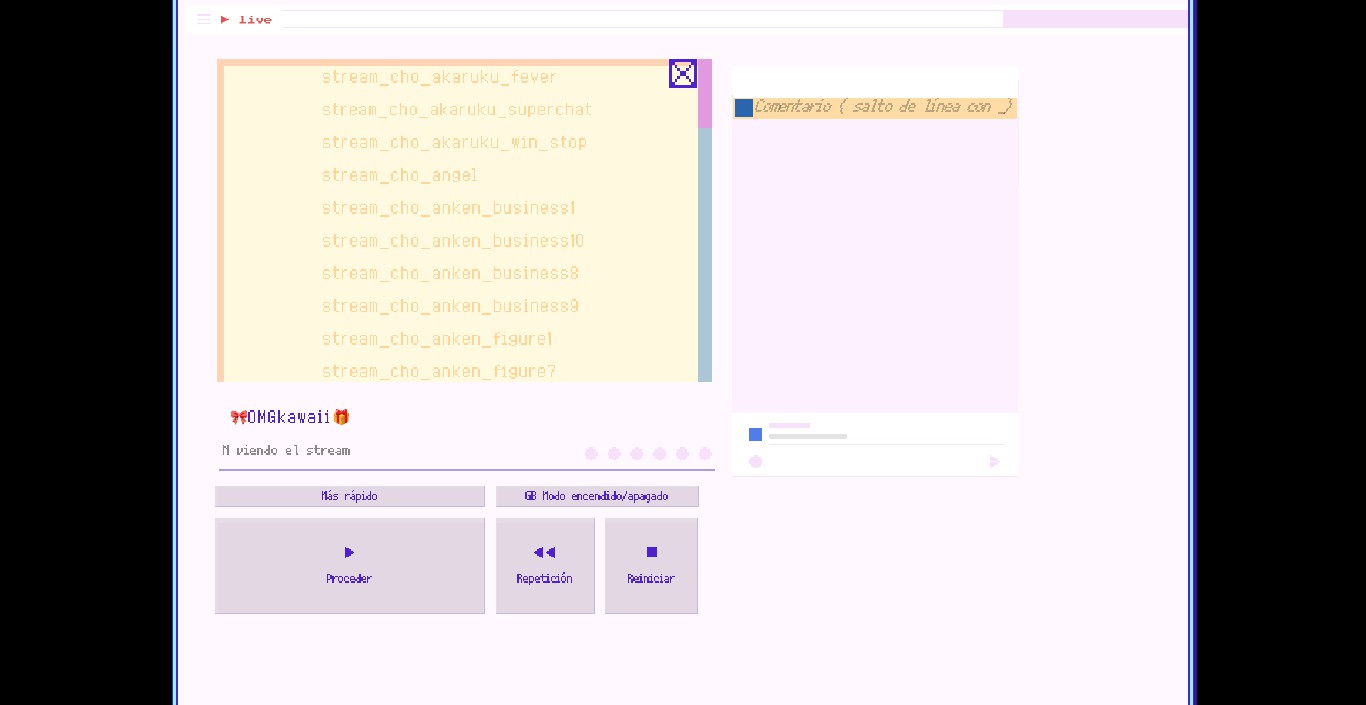Choose stream_cho_anken_business9 entry
The height and width of the screenshot is (705, 1366).
(450, 306)
